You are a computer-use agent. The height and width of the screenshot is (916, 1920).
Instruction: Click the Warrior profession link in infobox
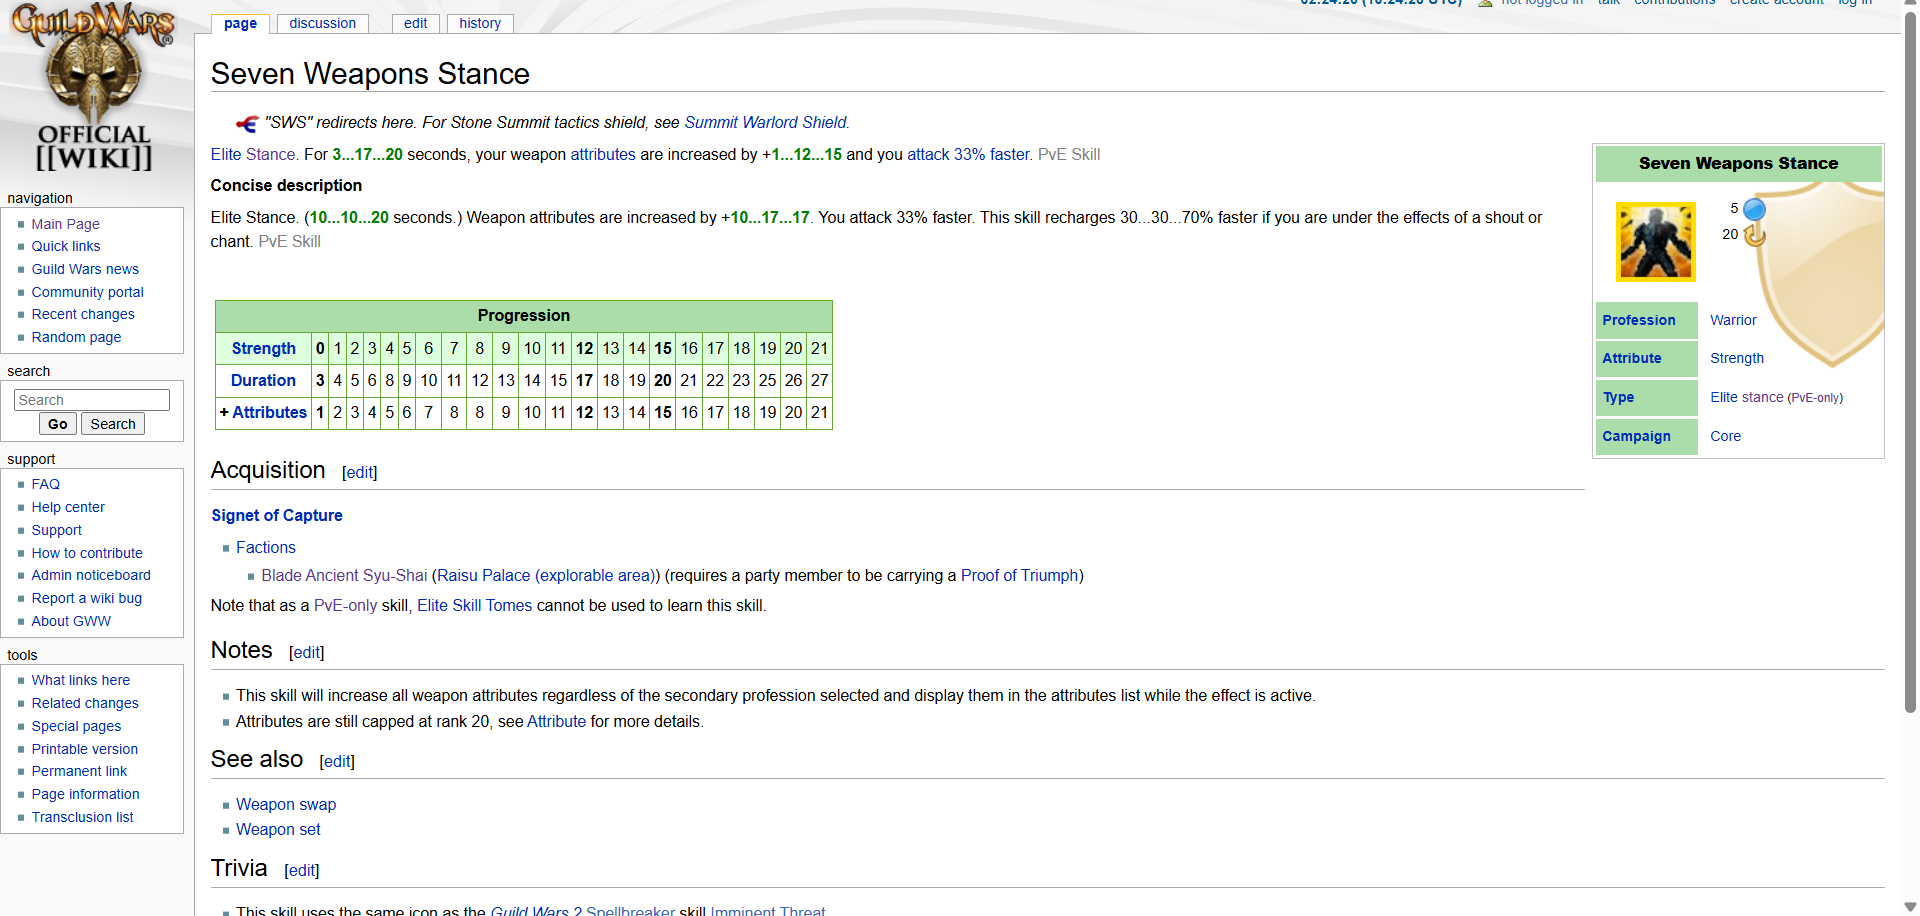click(x=1733, y=320)
